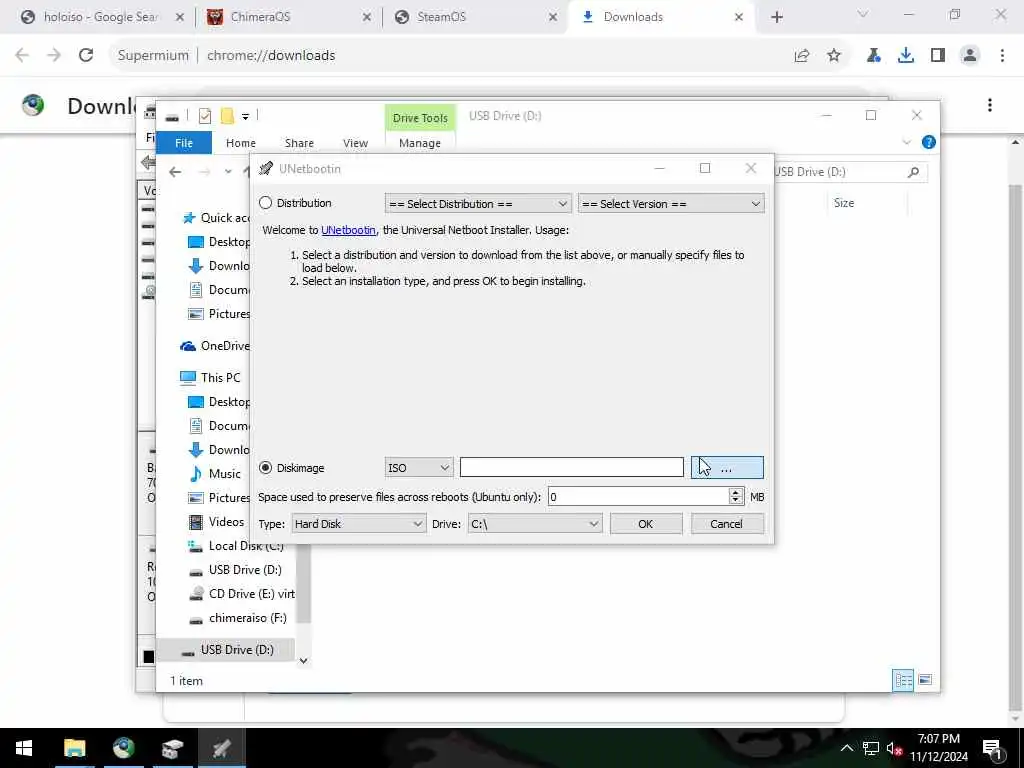Open the Home ribbon tab
The width and height of the screenshot is (1024, 768).
[240, 142]
